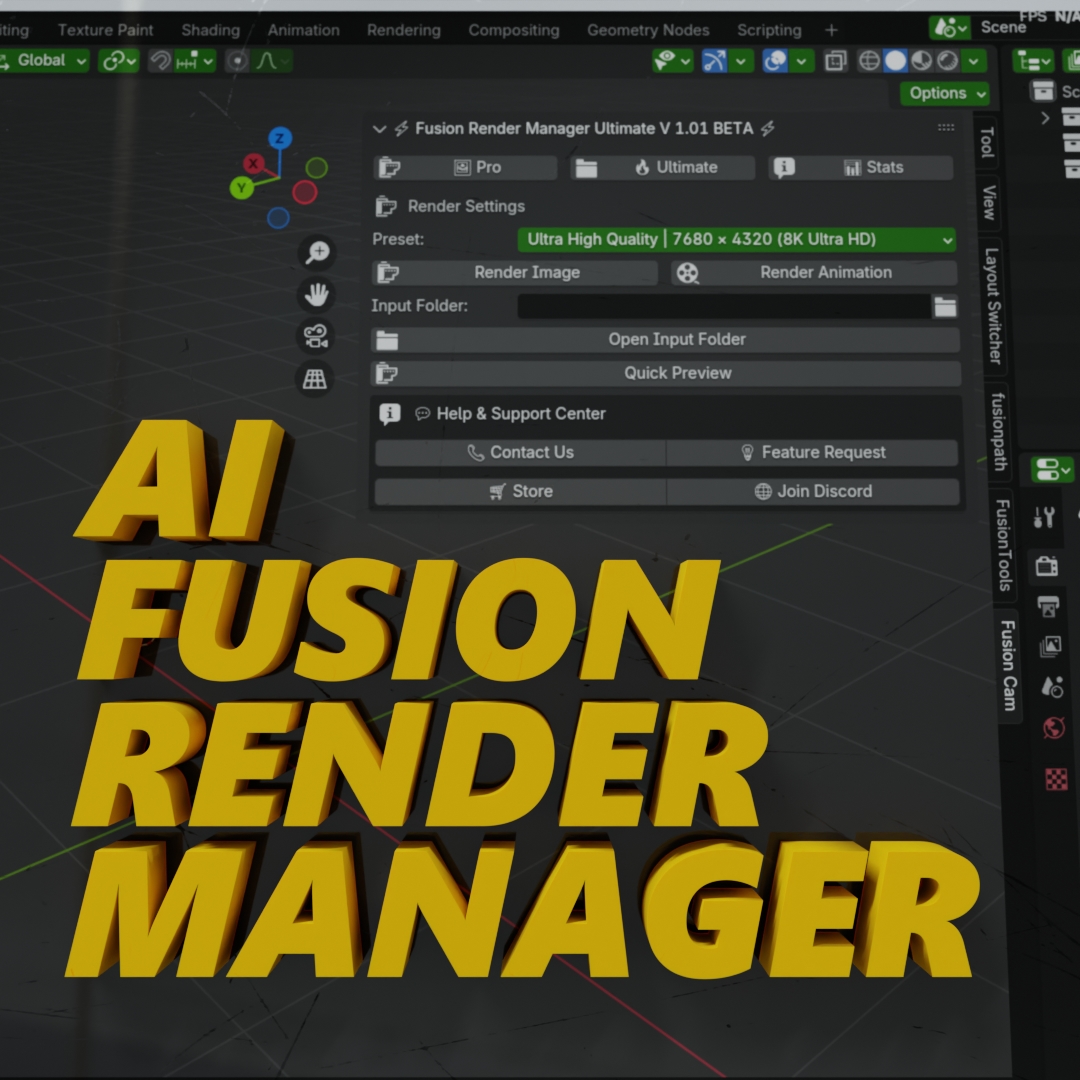Viewport: 1080px width, 1080px height.
Task: Click the Render Animation button
Action: (x=813, y=273)
